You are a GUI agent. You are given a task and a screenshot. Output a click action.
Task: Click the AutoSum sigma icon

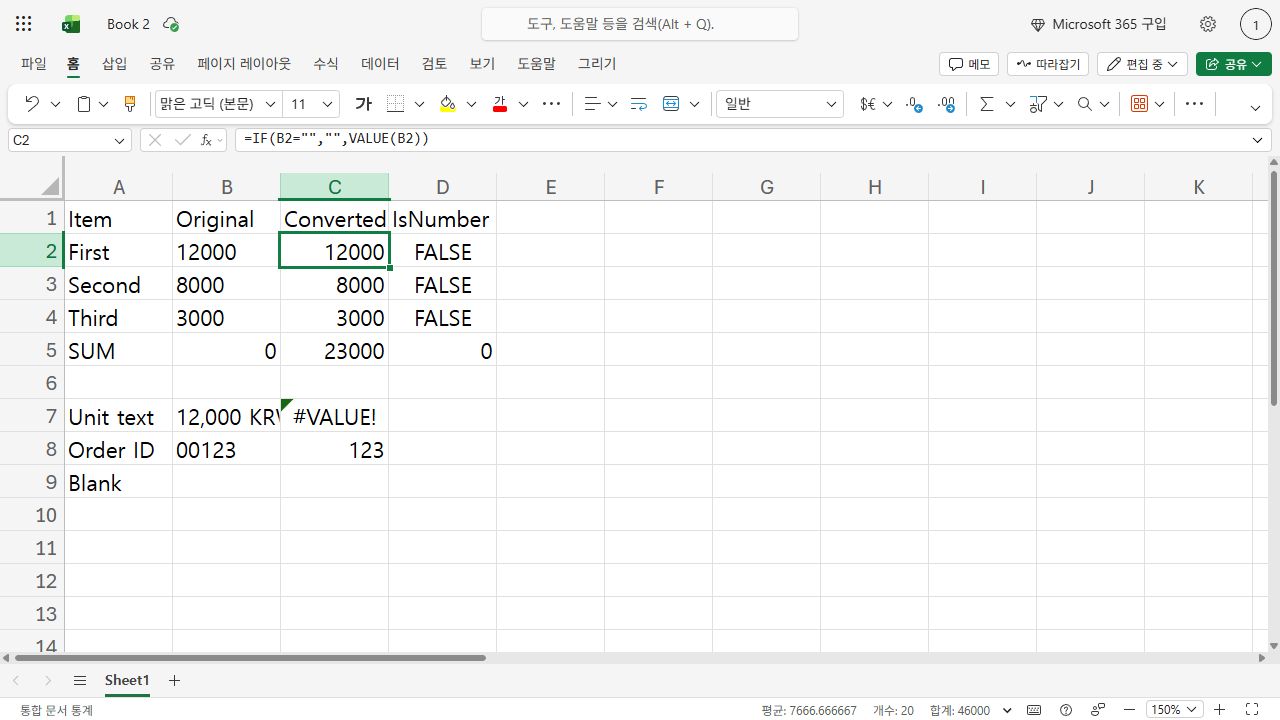pos(987,104)
